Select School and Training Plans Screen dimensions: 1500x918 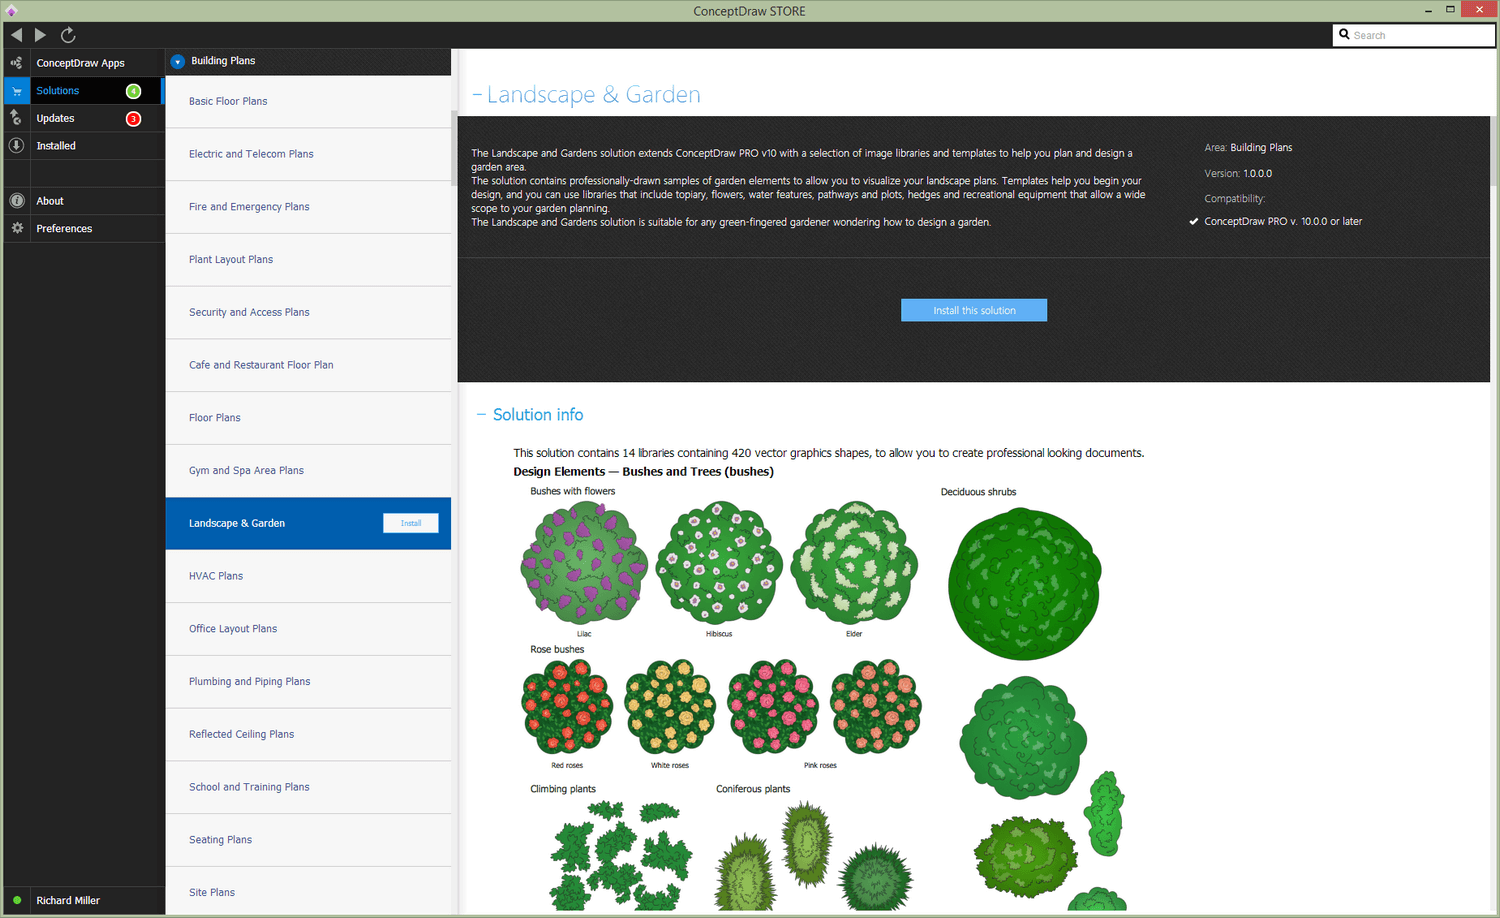[x=308, y=787]
